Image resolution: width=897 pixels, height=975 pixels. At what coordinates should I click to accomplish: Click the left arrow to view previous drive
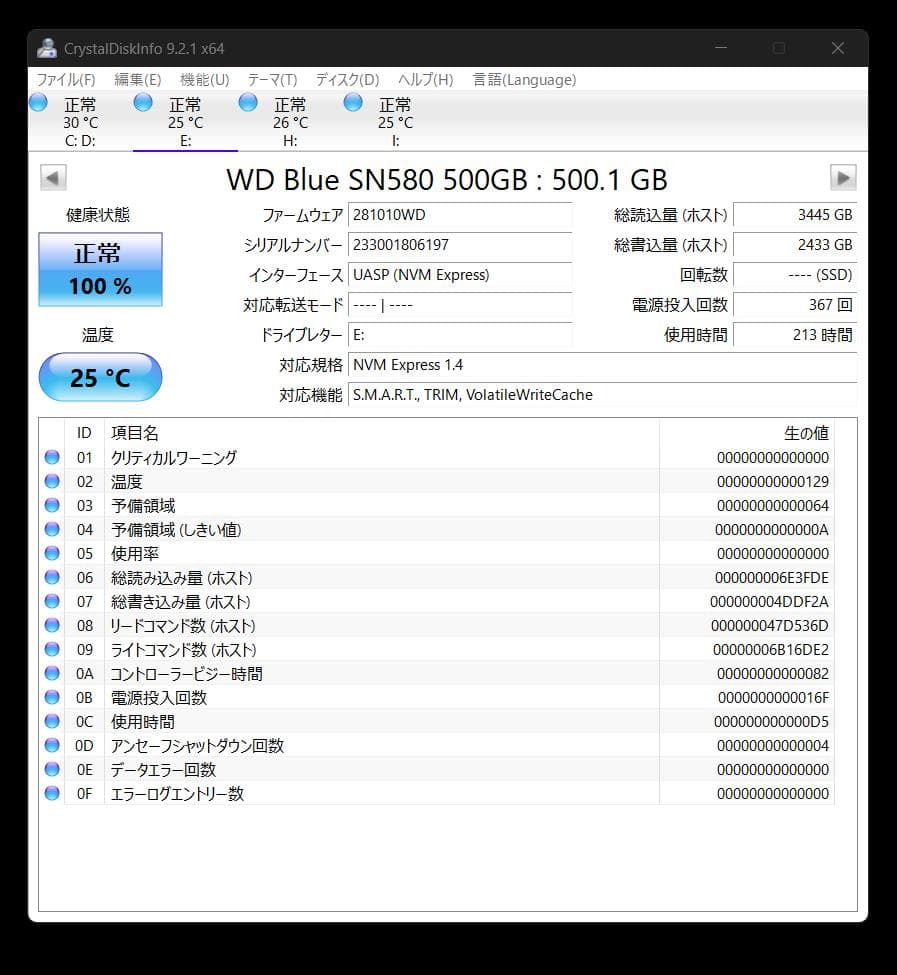tap(52, 177)
